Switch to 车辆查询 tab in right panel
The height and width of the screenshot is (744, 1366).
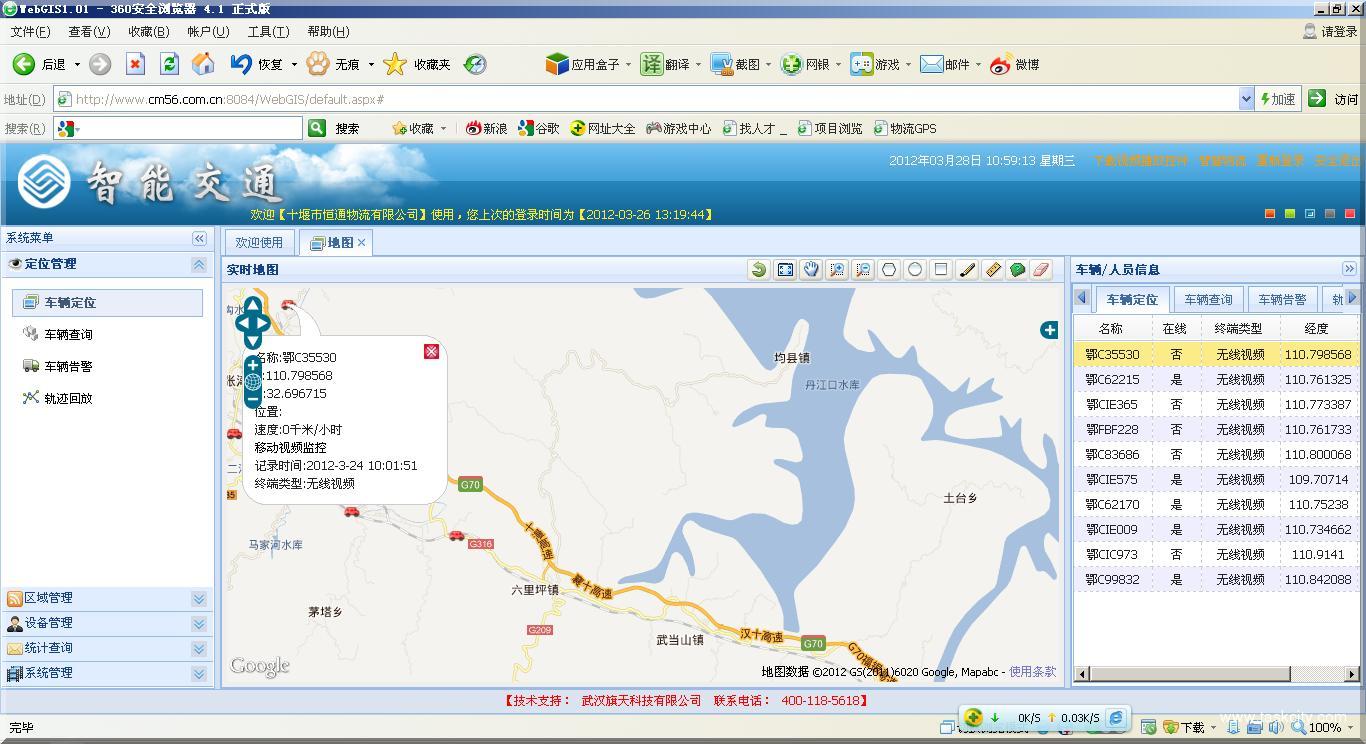pos(1208,299)
